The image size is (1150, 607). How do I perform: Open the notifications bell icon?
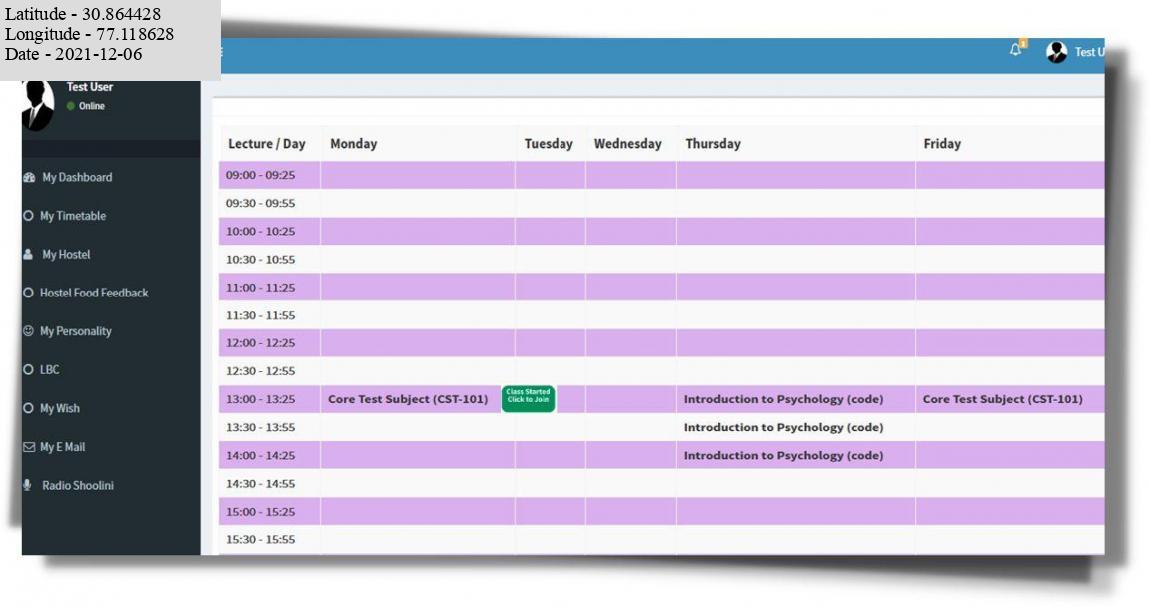pos(1015,50)
